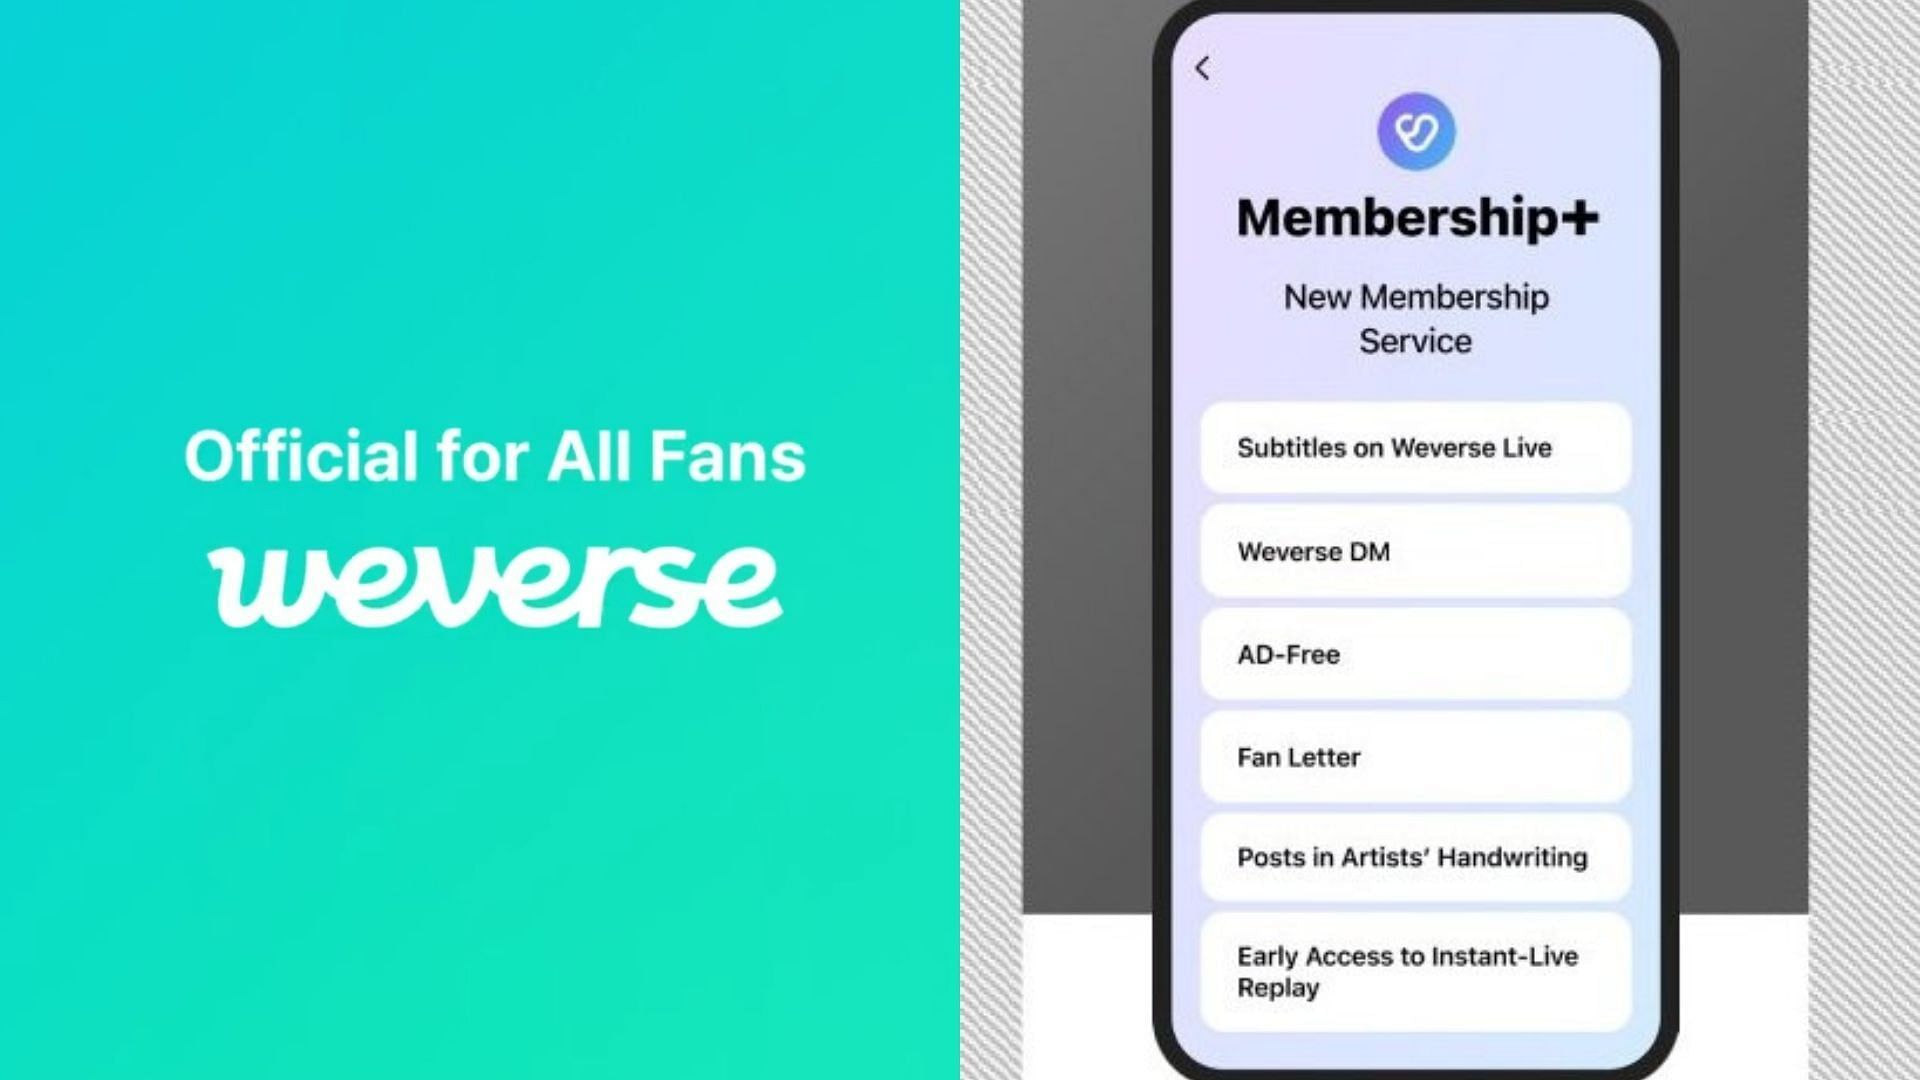Open Weverse DM membership feature
Viewport: 1920px width, 1080px height.
(x=1416, y=551)
